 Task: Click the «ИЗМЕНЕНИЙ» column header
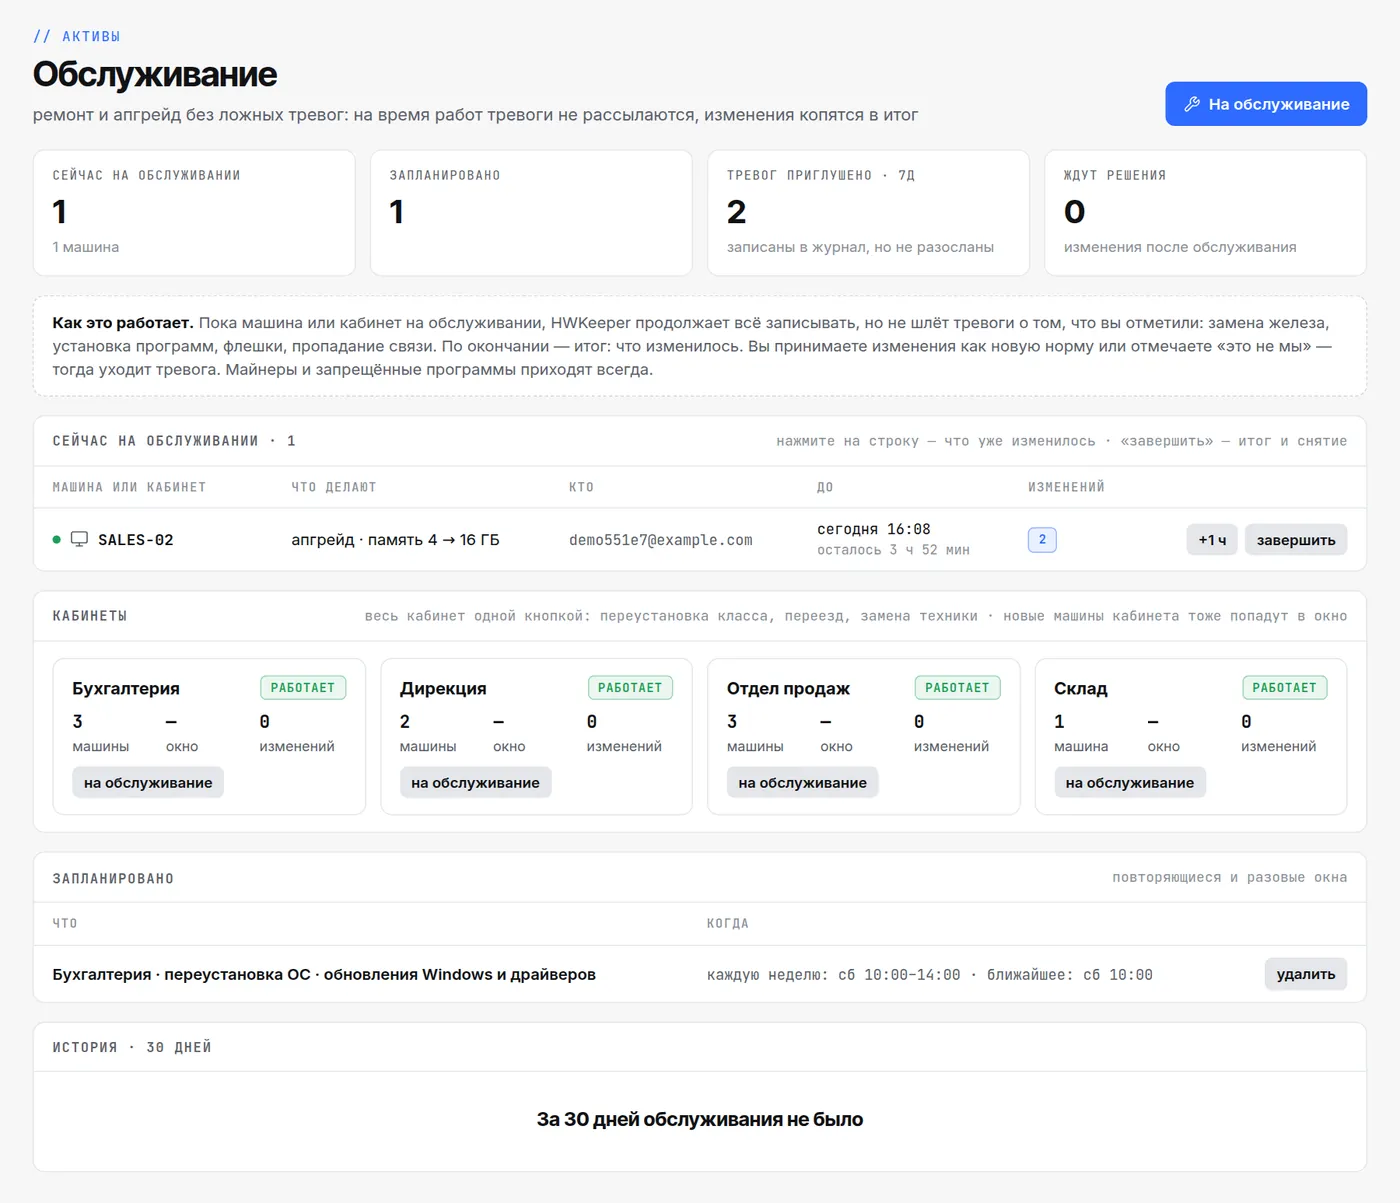coord(1066,487)
